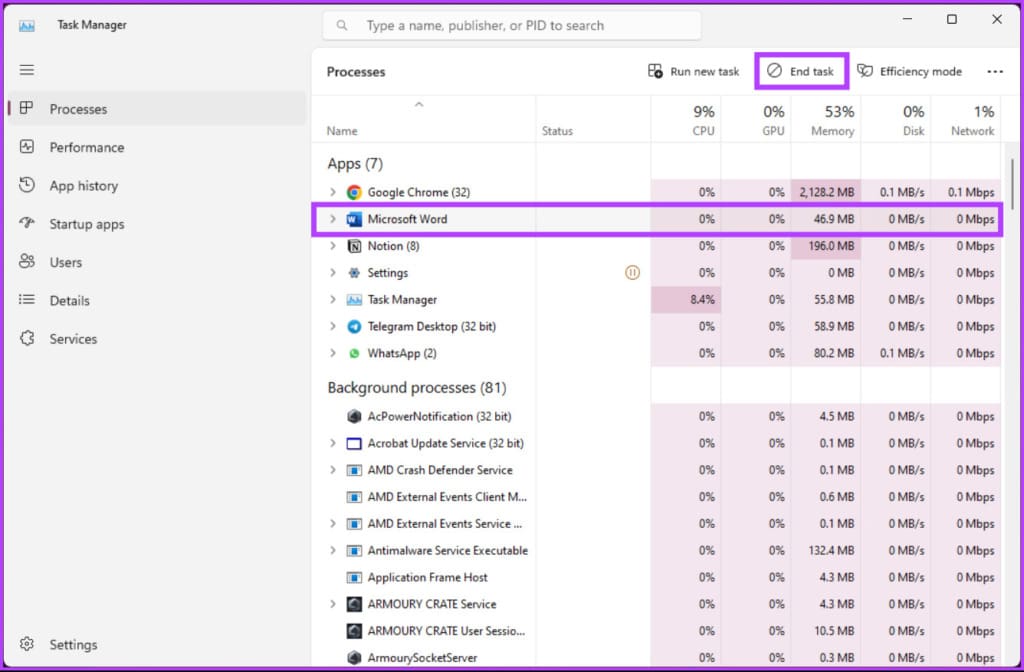Sort by the Status column header
Image resolution: width=1024 pixels, height=672 pixels.
(593, 120)
